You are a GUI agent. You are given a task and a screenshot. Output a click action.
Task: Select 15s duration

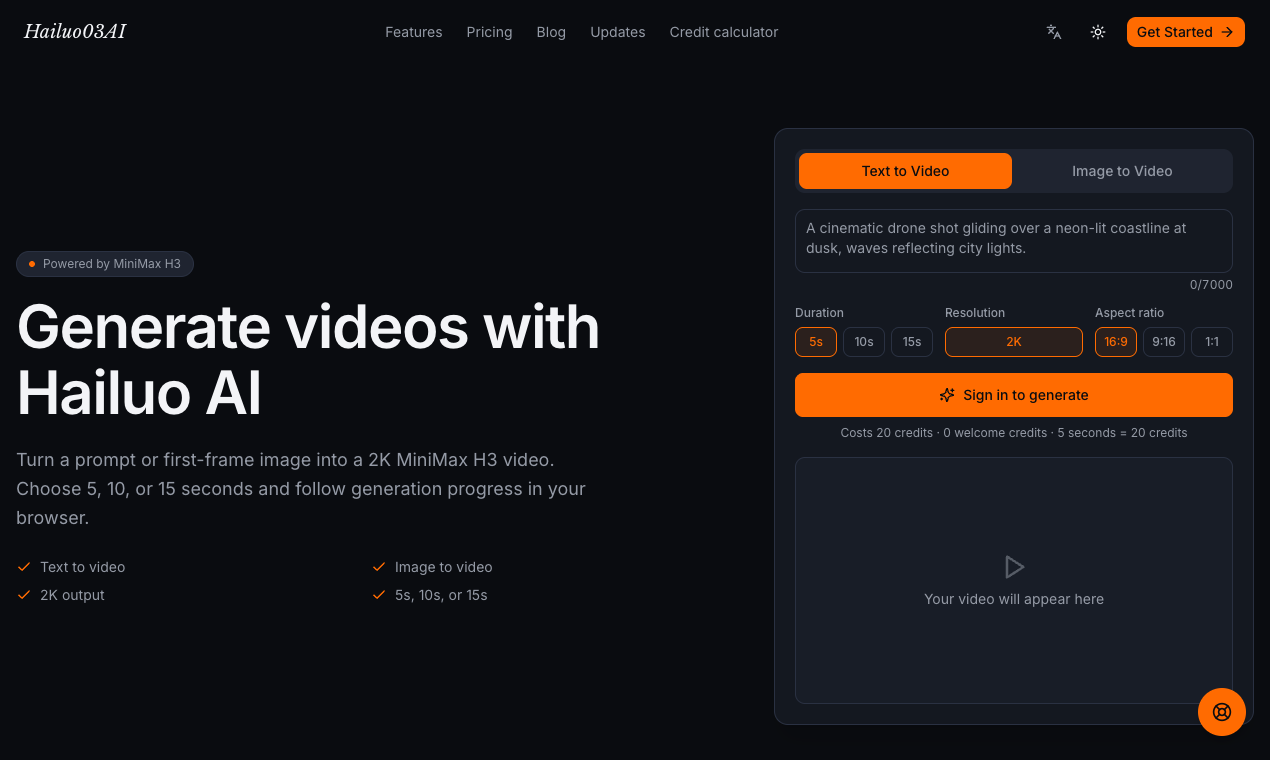[912, 342]
